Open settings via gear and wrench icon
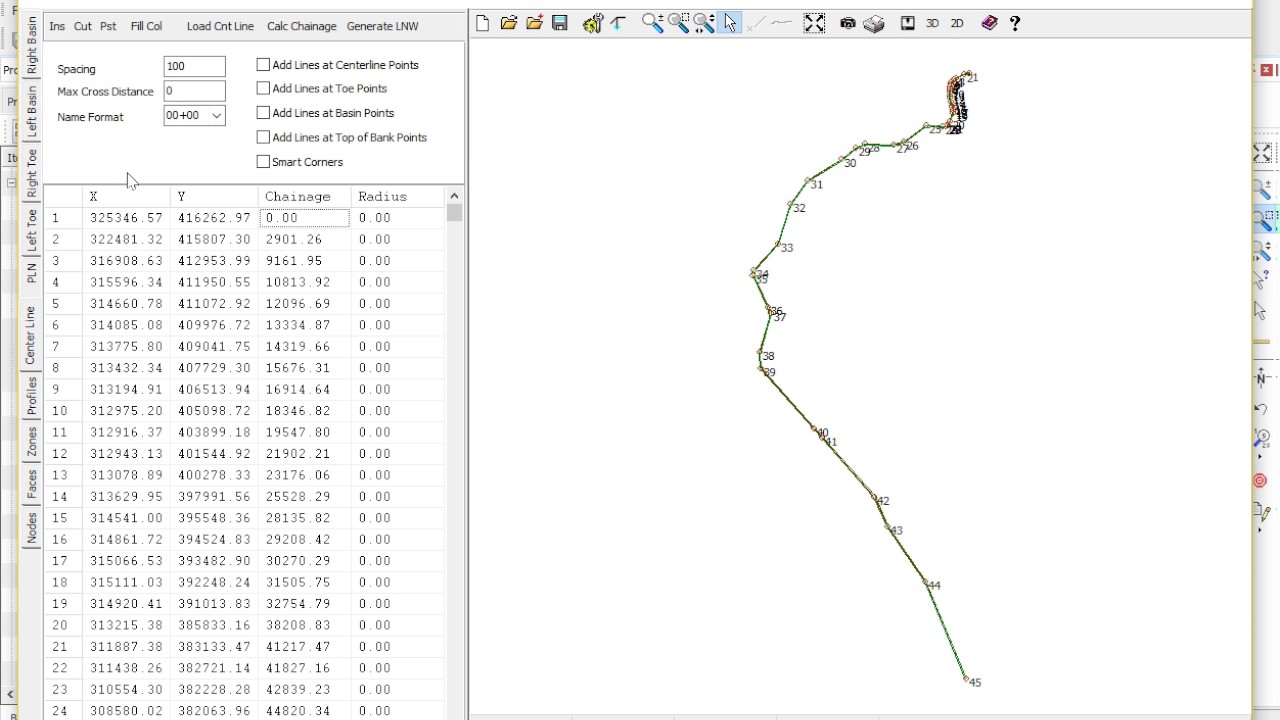This screenshot has height=720, width=1280. point(592,23)
